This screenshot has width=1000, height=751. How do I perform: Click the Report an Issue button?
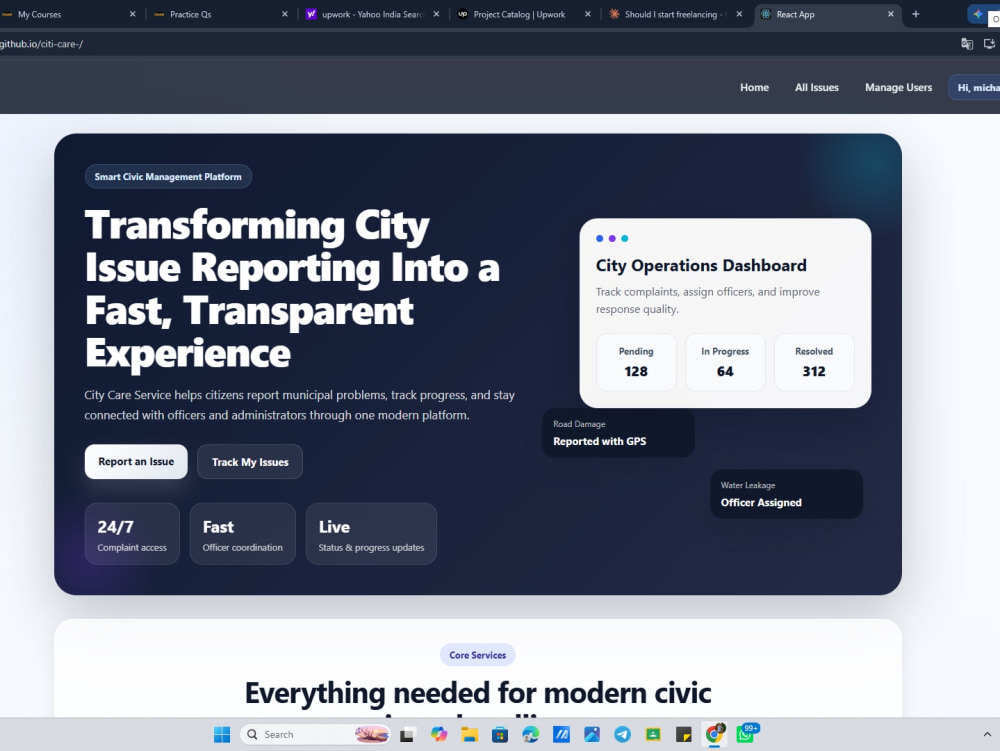pyautogui.click(x=136, y=462)
